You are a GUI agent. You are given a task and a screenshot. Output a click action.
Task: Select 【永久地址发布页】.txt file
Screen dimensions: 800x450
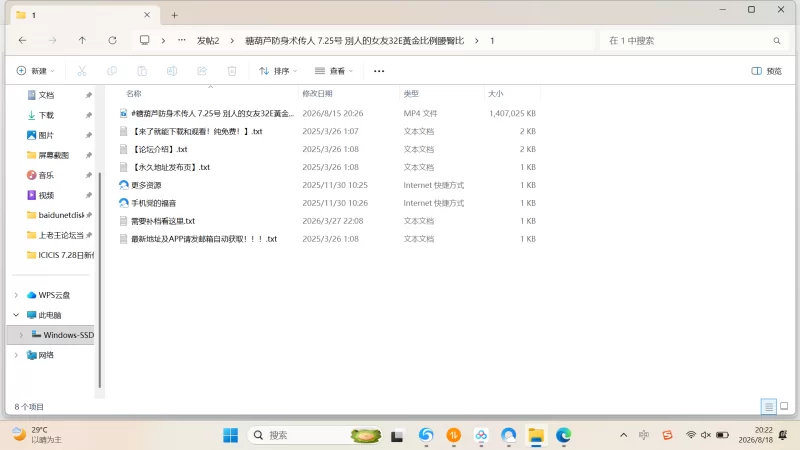coord(328,167)
